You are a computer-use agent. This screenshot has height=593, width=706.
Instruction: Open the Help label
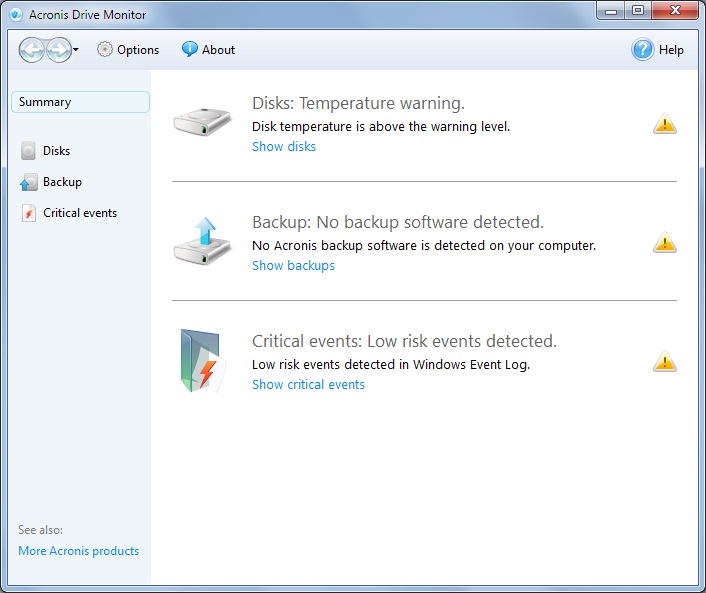(671, 50)
